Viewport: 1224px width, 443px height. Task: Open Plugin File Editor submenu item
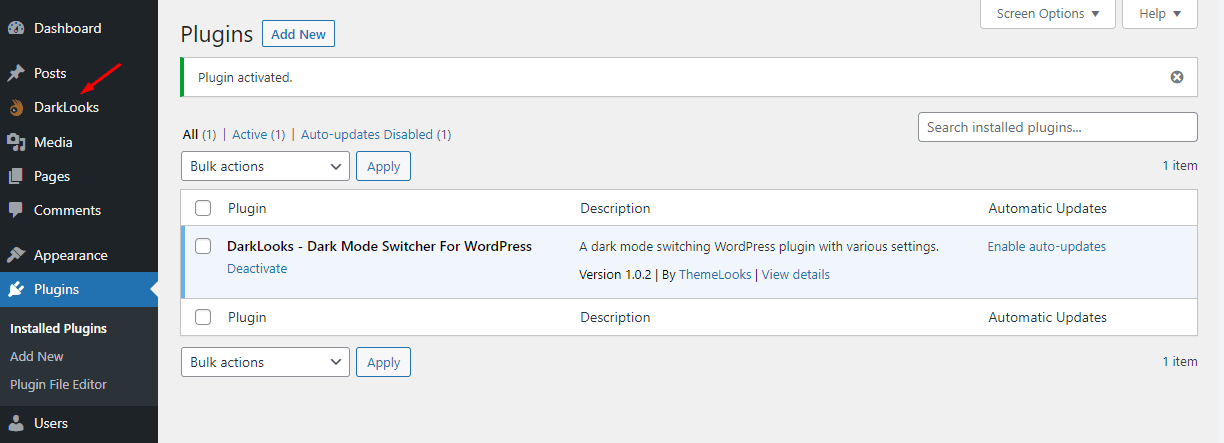pos(58,384)
